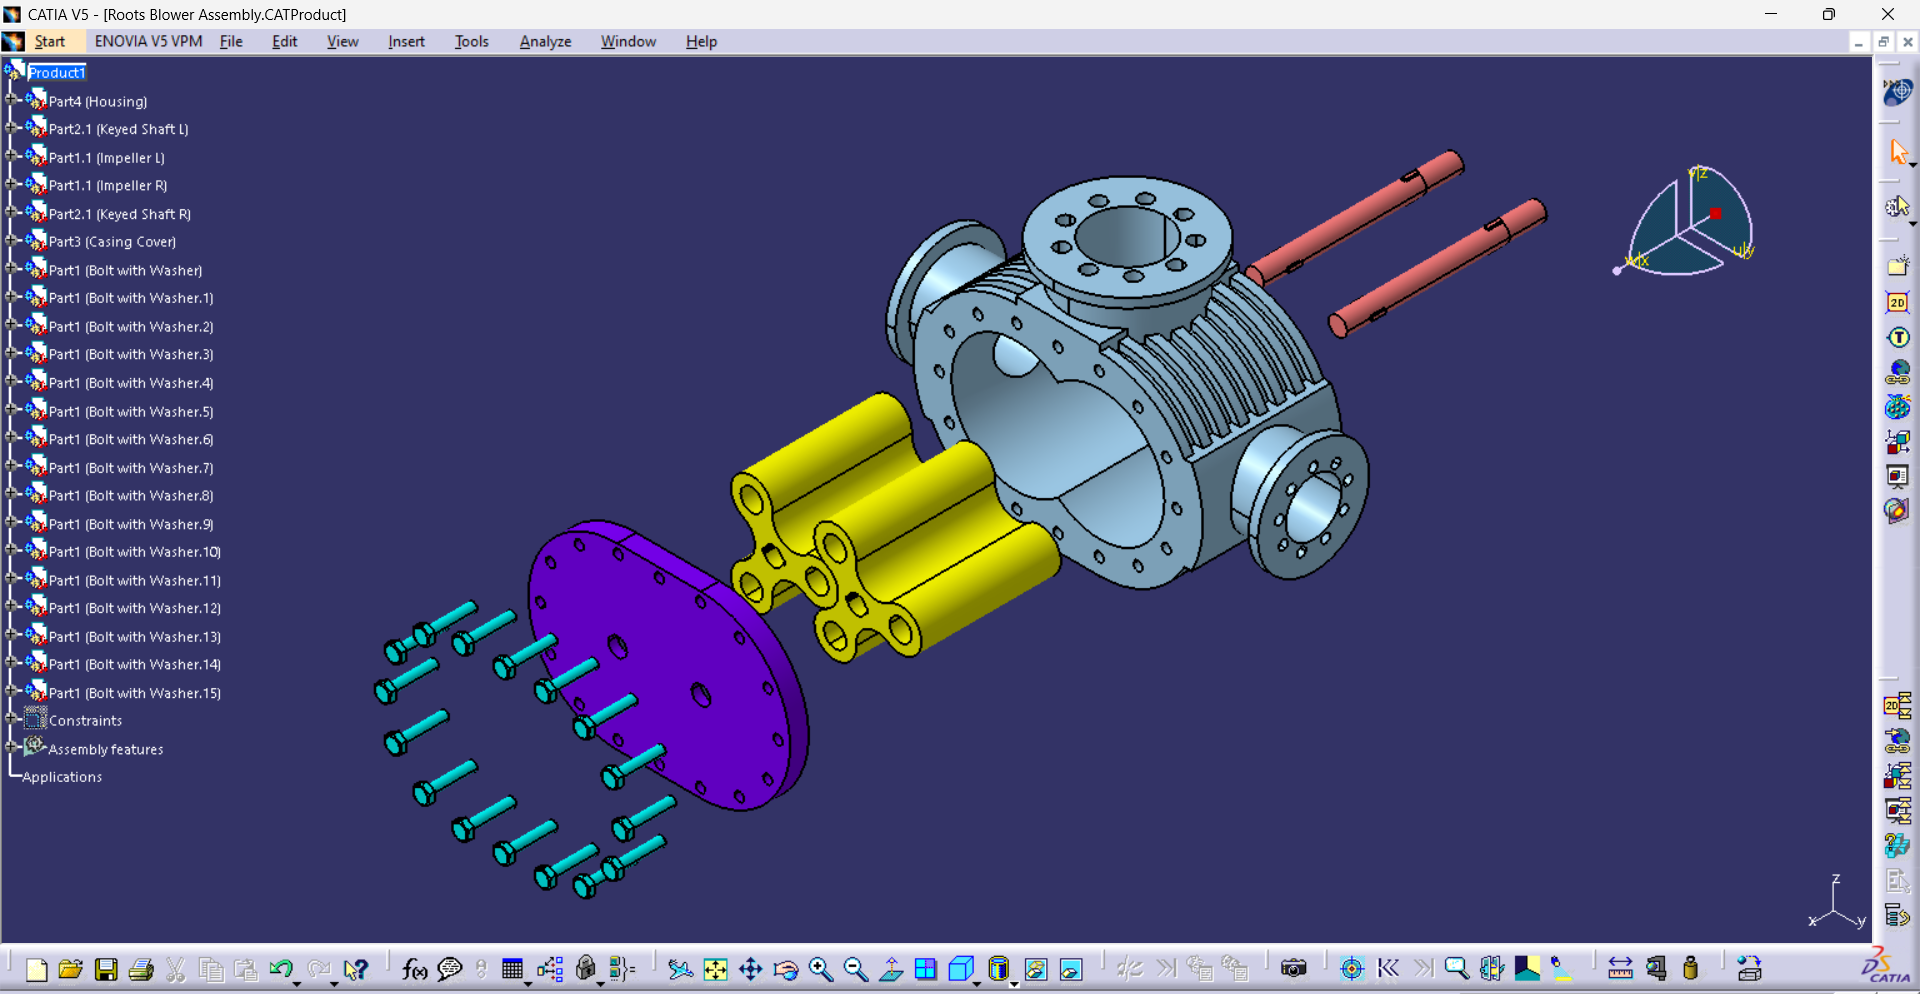This screenshot has height=994, width=1920.
Task: Click ENOVIA V5 VPM menu
Action: coord(148,41)
